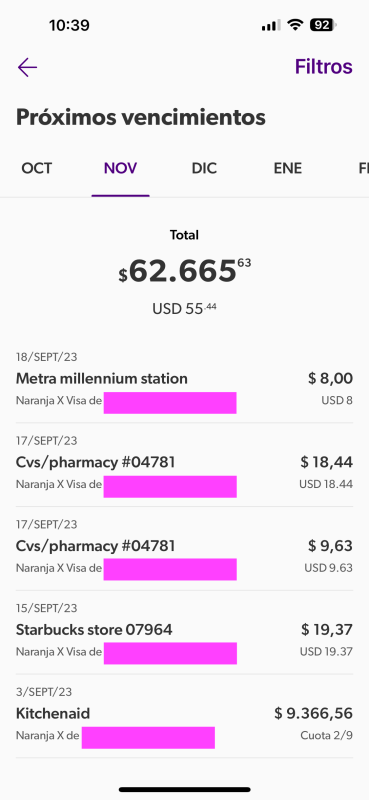Image resolution: width=369 pixels, height=800 pixels.
Task: Tap the Wi-Fi status icon
Action: coord(295,24)
